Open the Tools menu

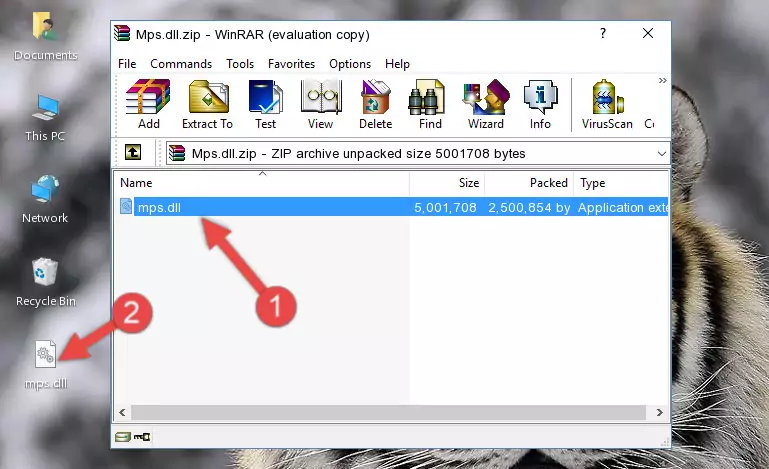(240, 64)
